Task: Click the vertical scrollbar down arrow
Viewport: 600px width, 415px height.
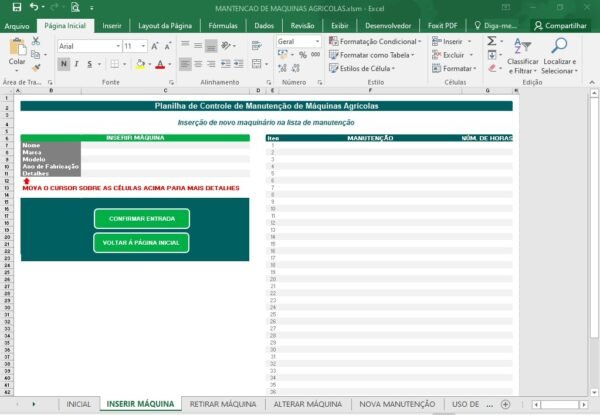Action: coord(594,392)
